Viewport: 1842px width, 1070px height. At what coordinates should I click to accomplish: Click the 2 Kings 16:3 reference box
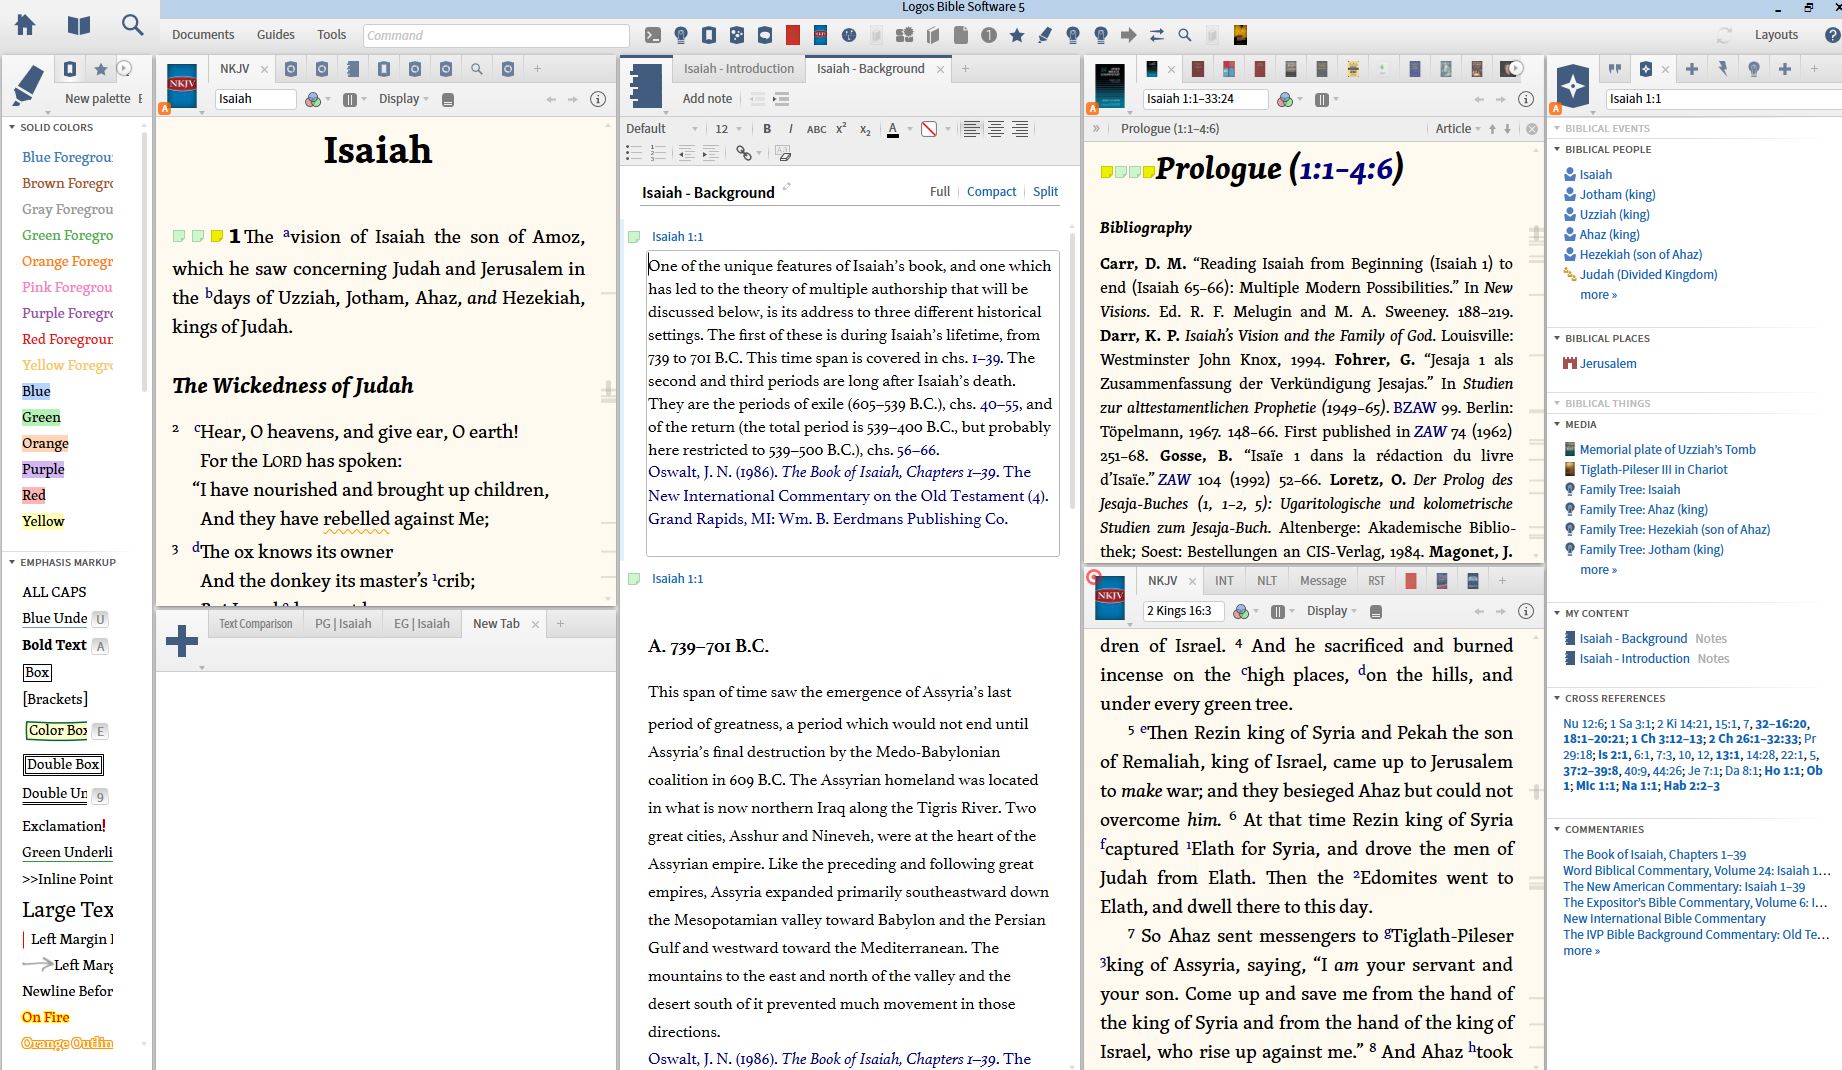point(1183,611)
